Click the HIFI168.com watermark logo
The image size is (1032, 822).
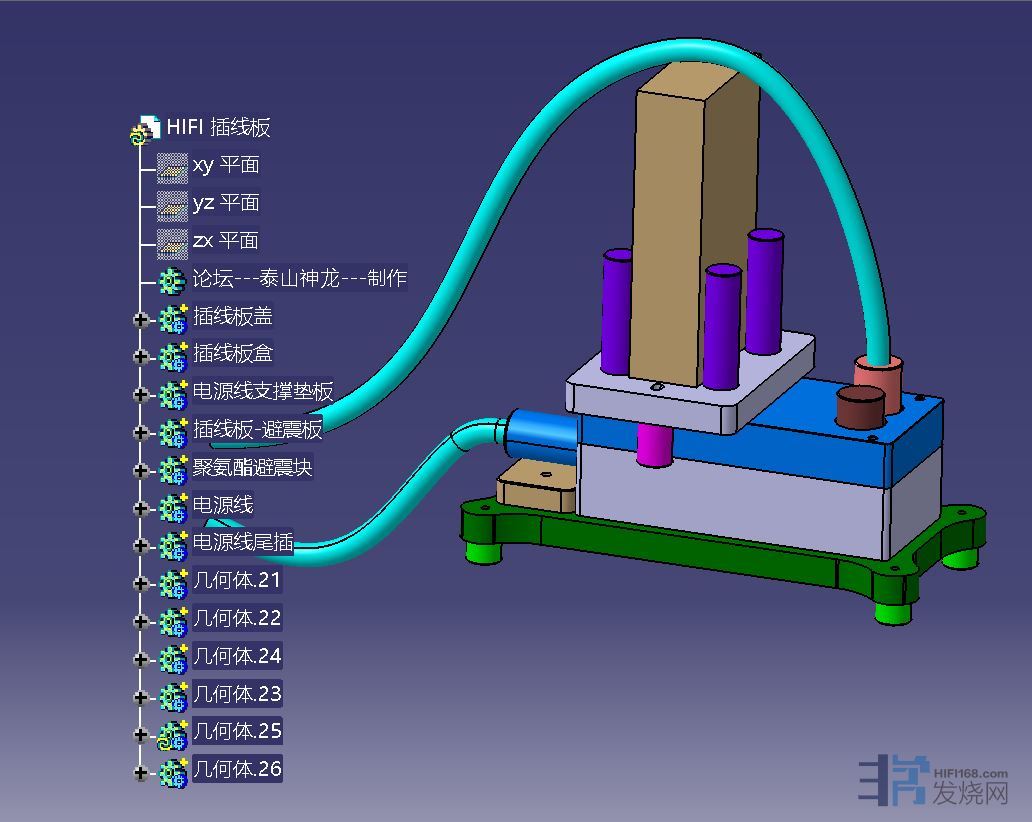click(x=934, y=784)
